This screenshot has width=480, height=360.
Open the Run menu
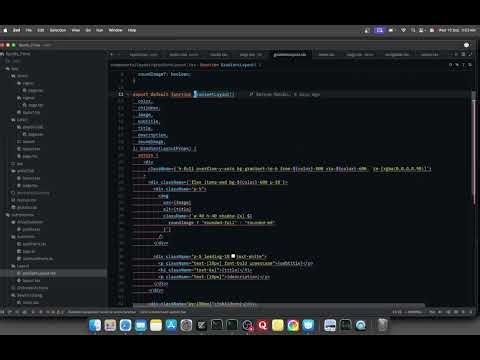(99, 30)
